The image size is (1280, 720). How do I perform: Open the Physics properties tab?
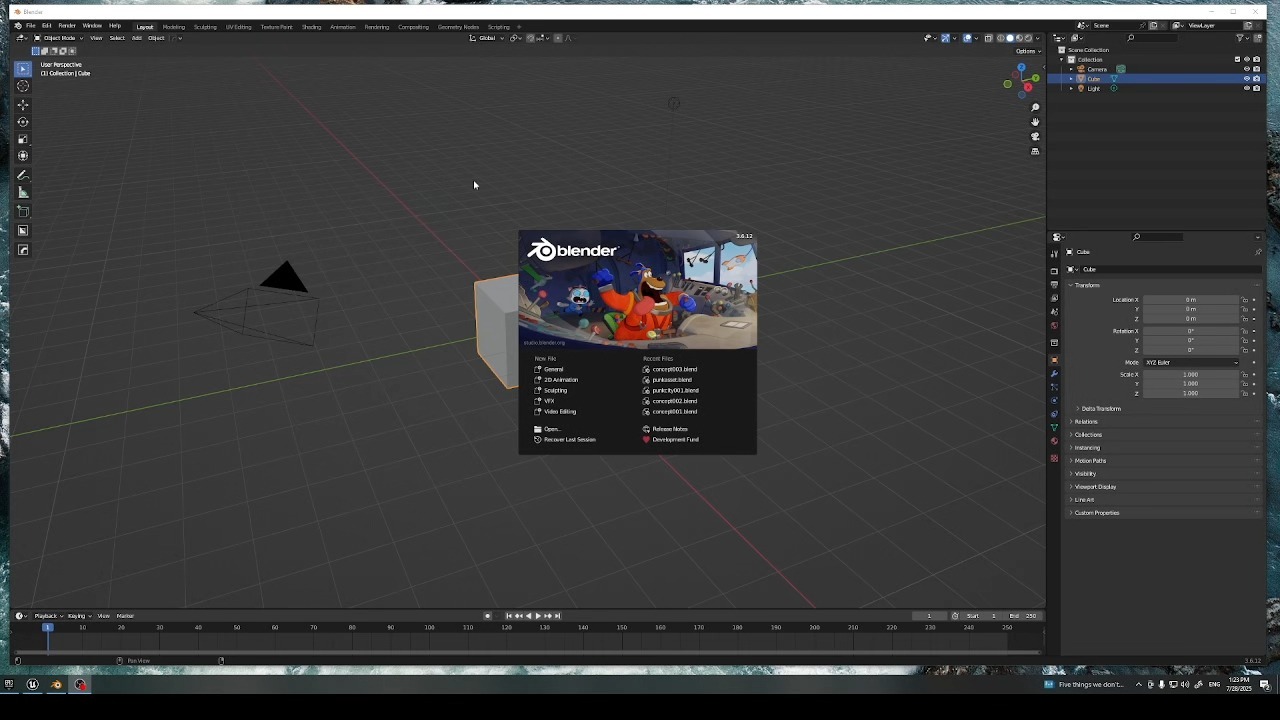point(1054,400)
